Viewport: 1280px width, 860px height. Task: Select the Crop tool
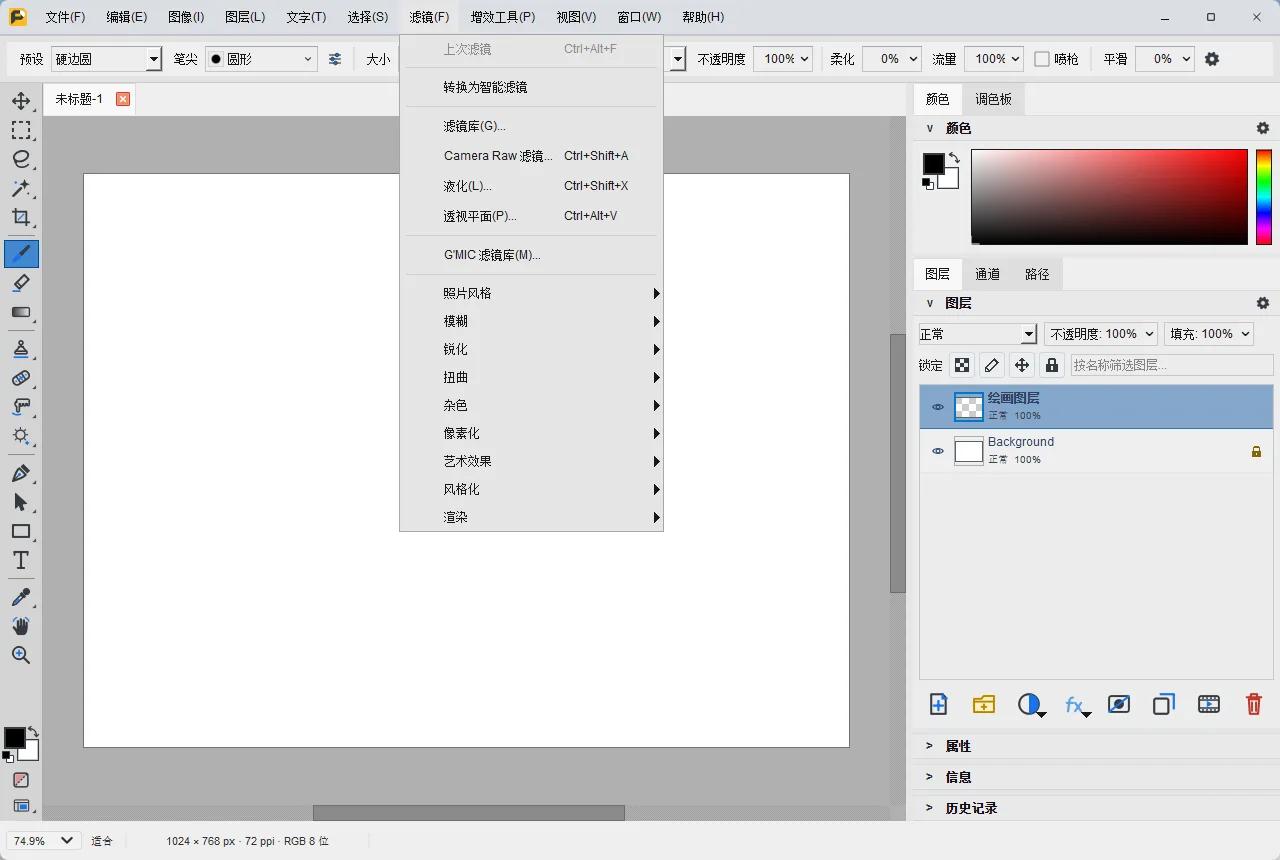[21, 217]
